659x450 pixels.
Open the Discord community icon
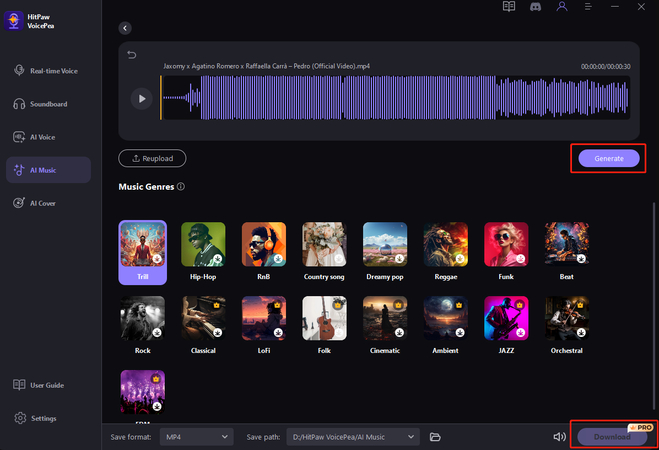click(x=535, y=7)
